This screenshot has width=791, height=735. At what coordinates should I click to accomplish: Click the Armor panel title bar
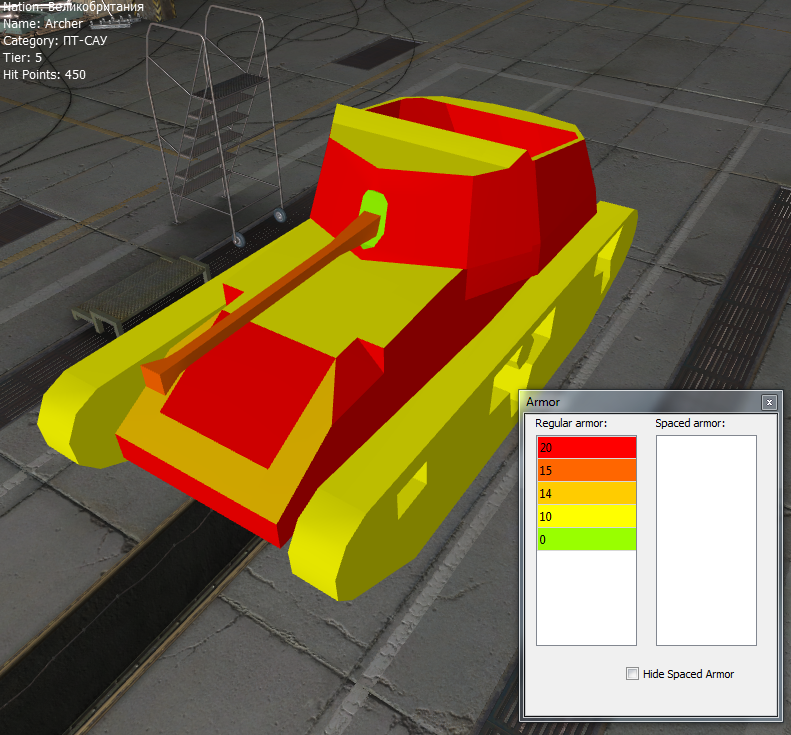point(640,402)
